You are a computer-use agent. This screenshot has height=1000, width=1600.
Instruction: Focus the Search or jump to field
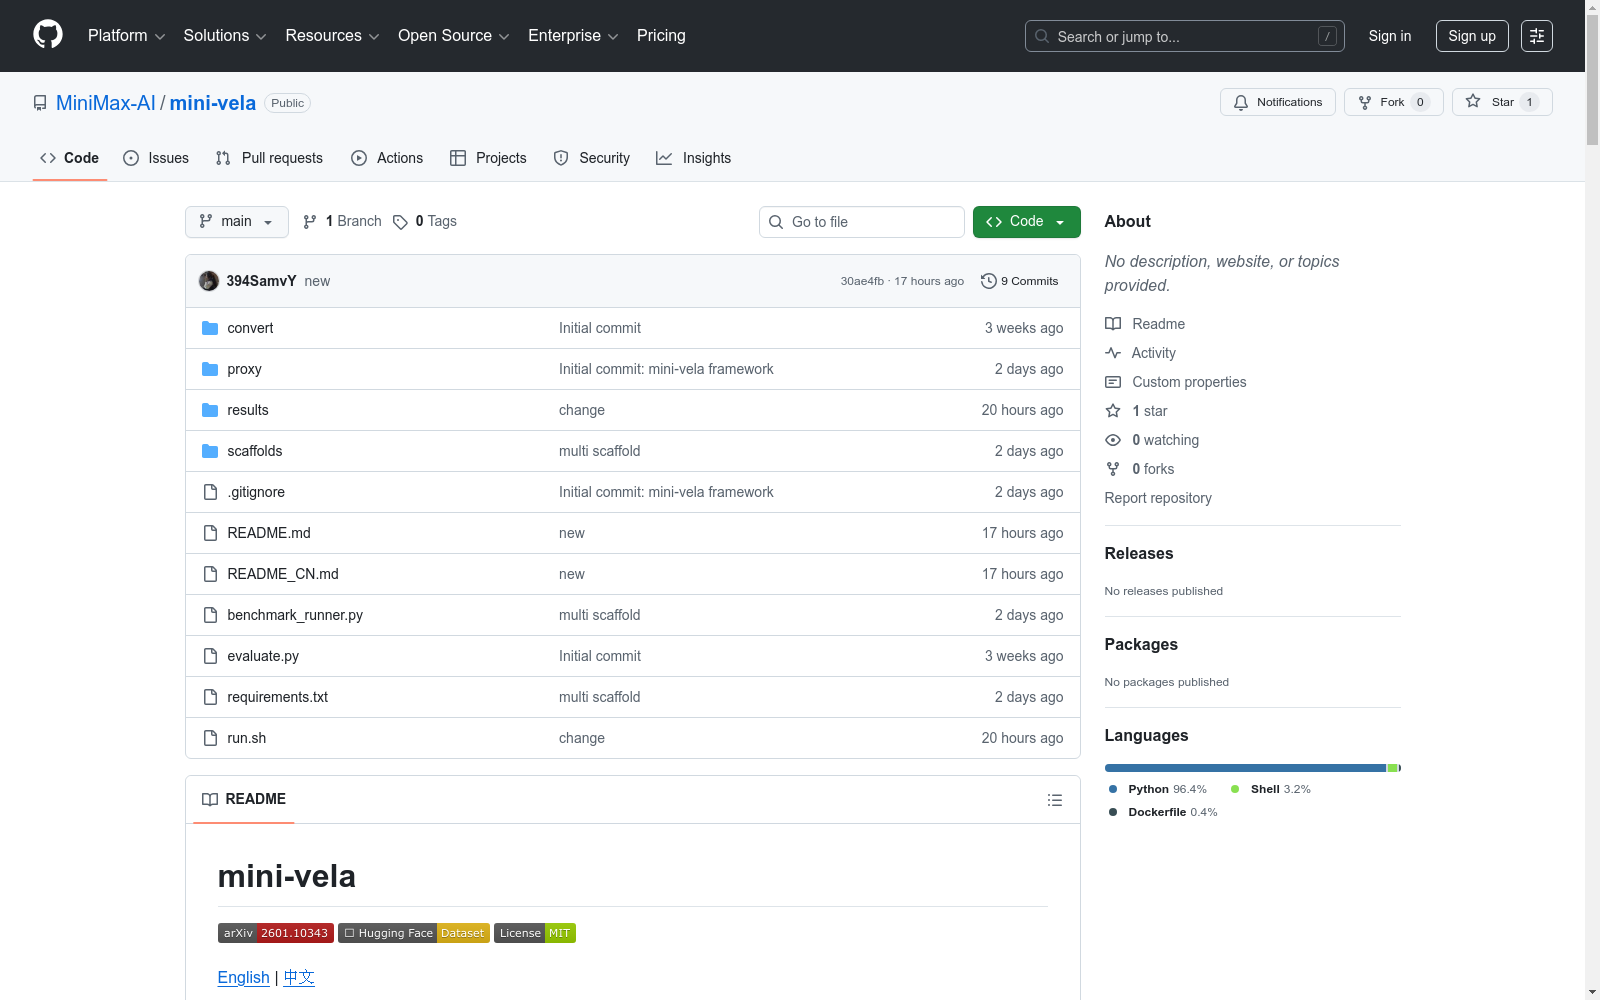click(1185, 36)
